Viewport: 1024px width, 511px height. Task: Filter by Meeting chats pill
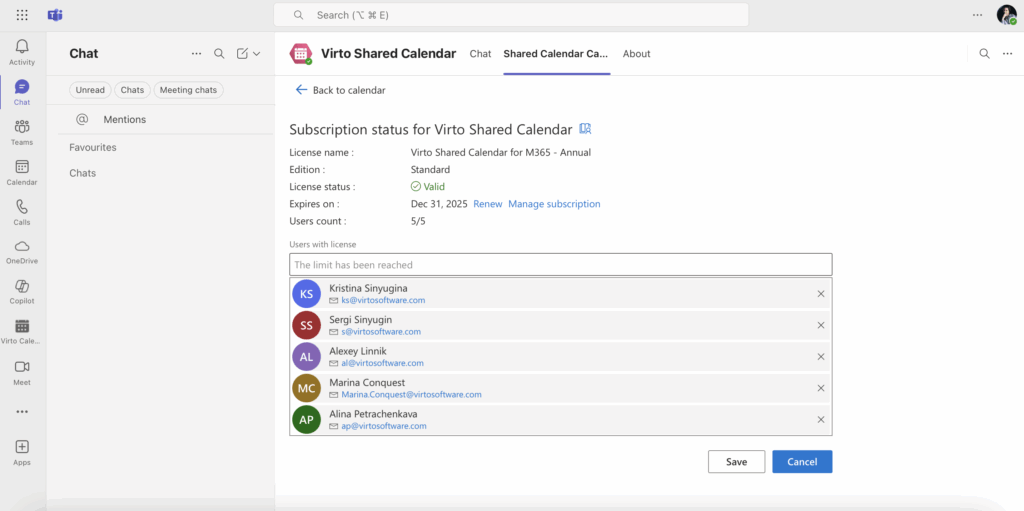pyautogui.click(x=188, y=90)
